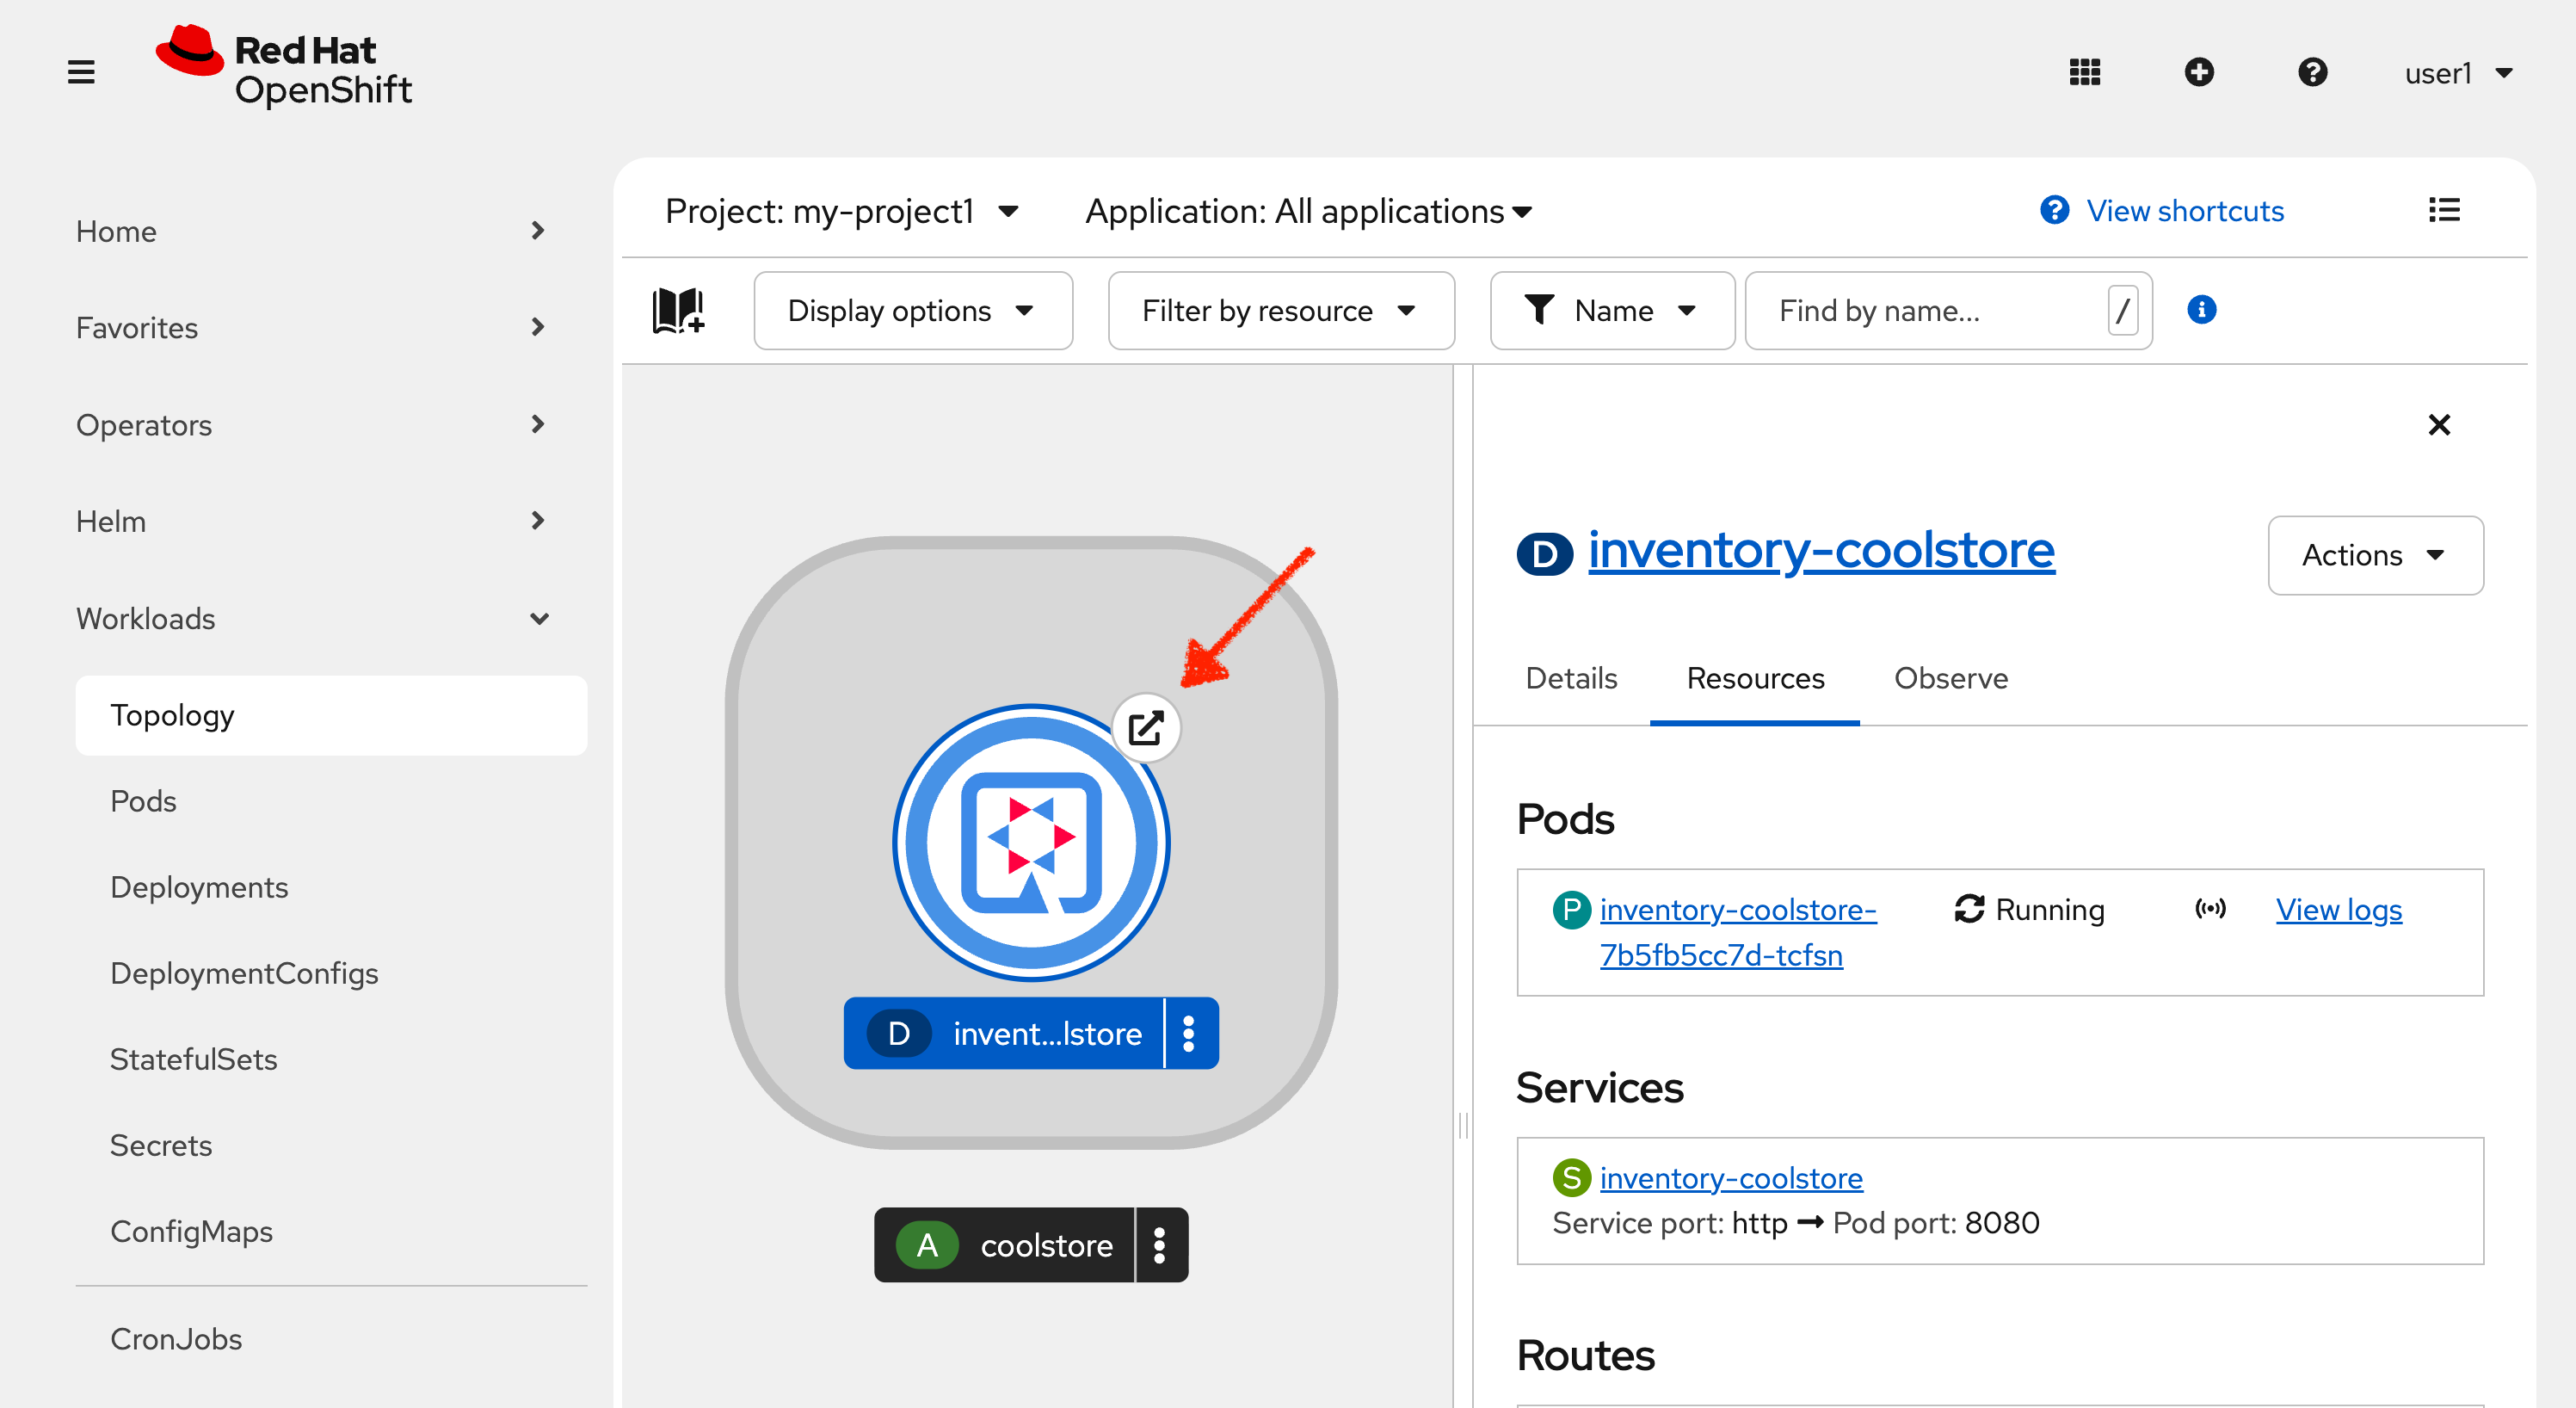Open the Display options dropdown
The image size is (2576, 1408).
tap(912, 310)
